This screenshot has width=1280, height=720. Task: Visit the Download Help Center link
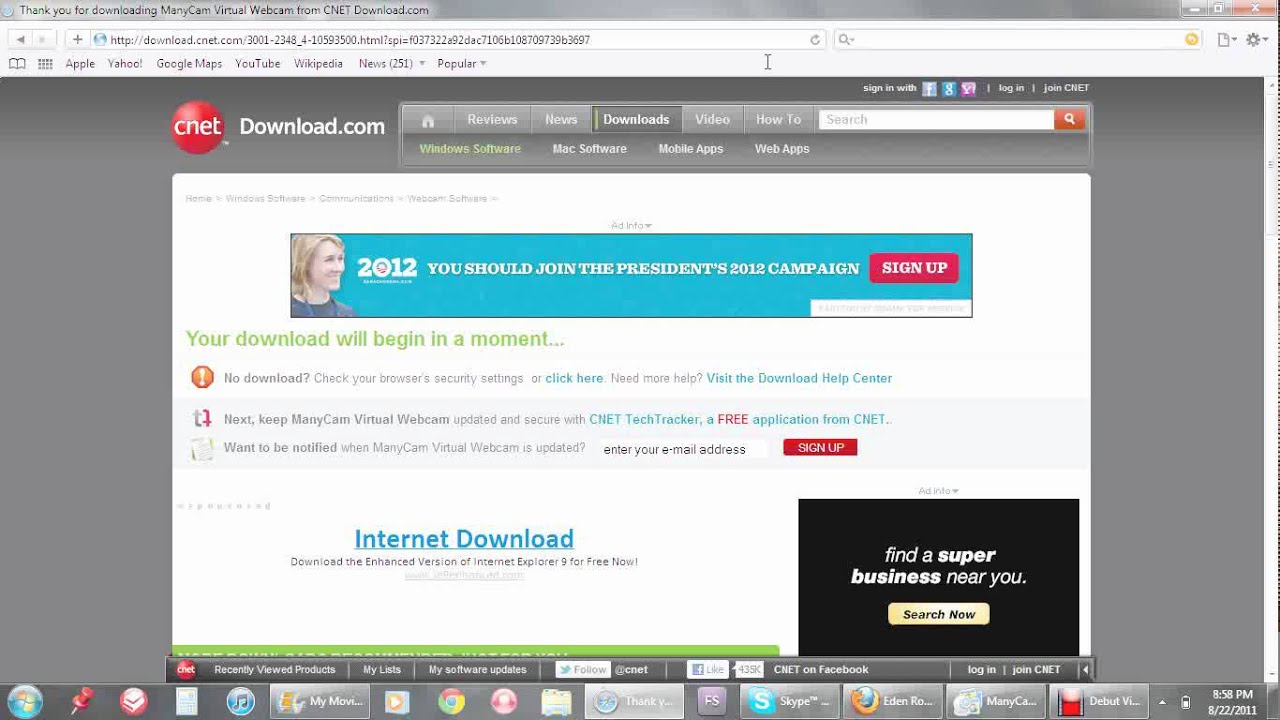click(799, 378)
